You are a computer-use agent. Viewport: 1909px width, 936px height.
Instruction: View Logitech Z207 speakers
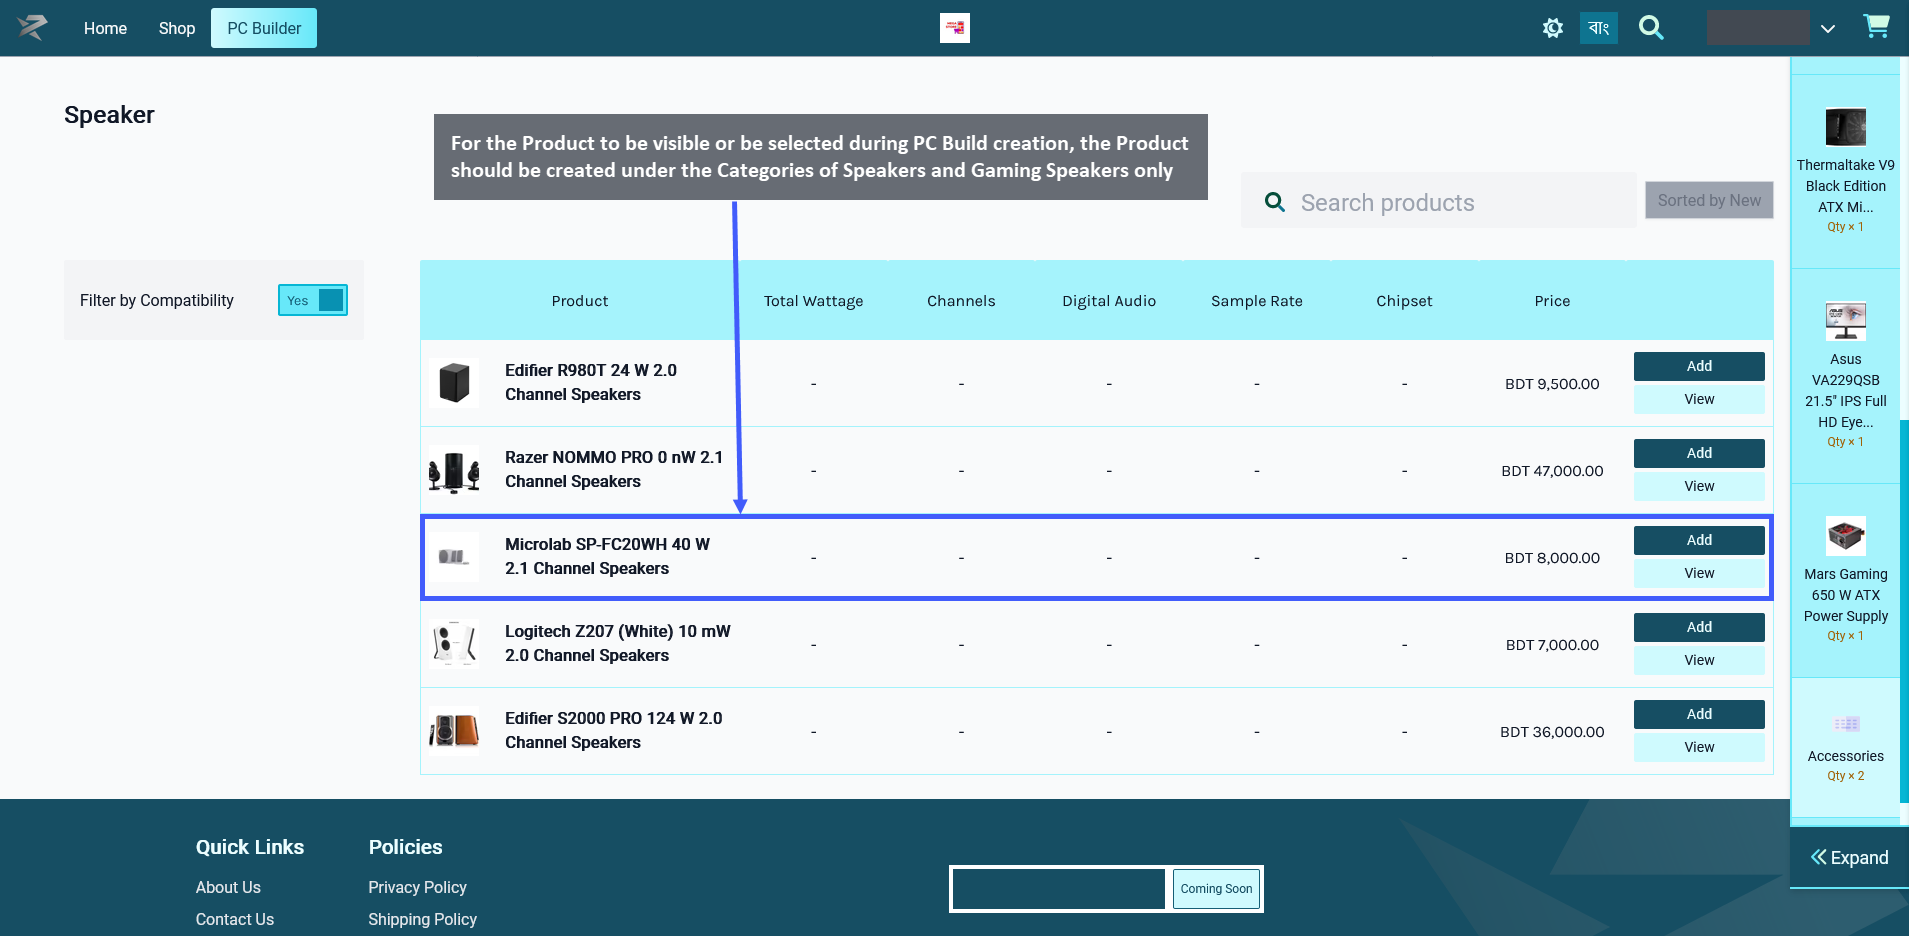[x=1699, y=660]
